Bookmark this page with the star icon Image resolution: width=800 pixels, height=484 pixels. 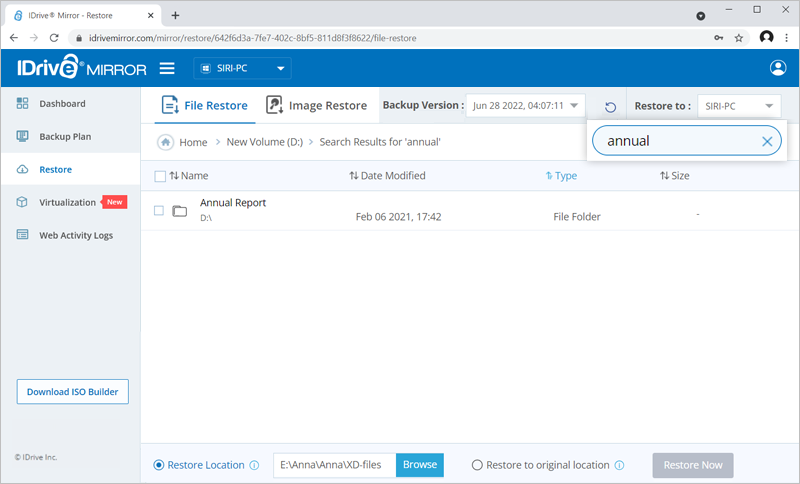(739, 38)
